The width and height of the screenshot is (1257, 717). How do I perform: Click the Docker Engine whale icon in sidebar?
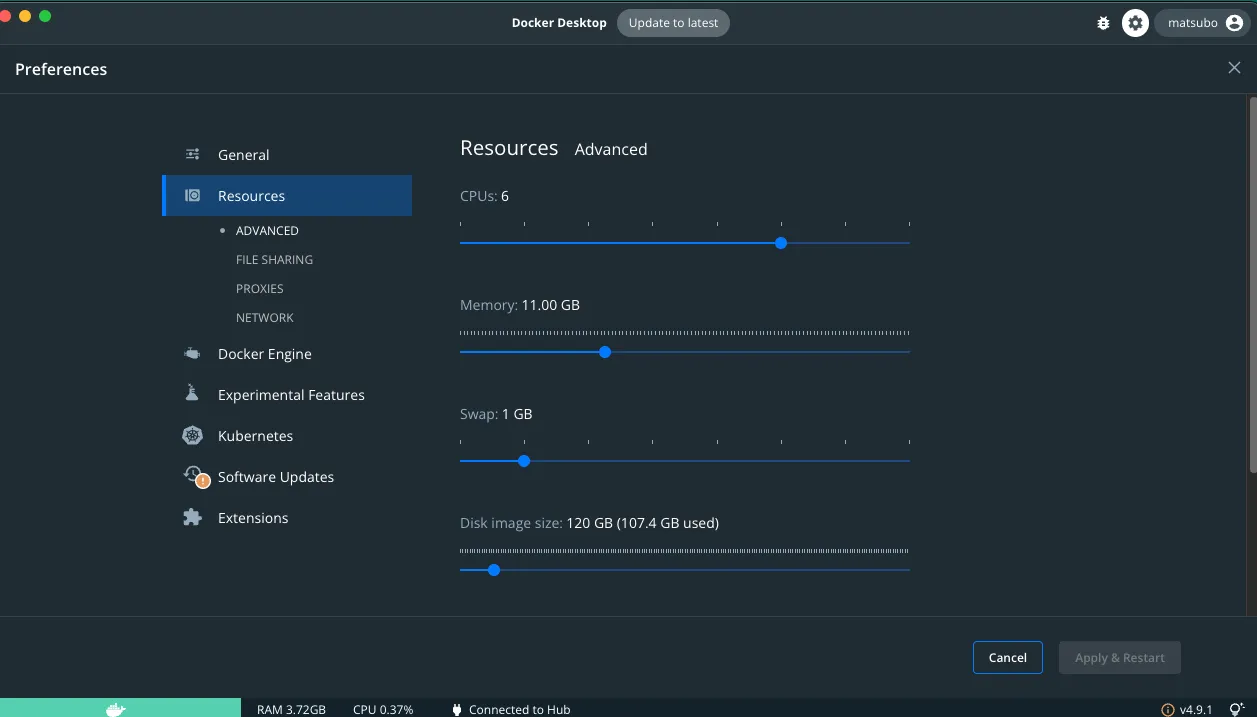pyautogui.click(x=193, y=354)
